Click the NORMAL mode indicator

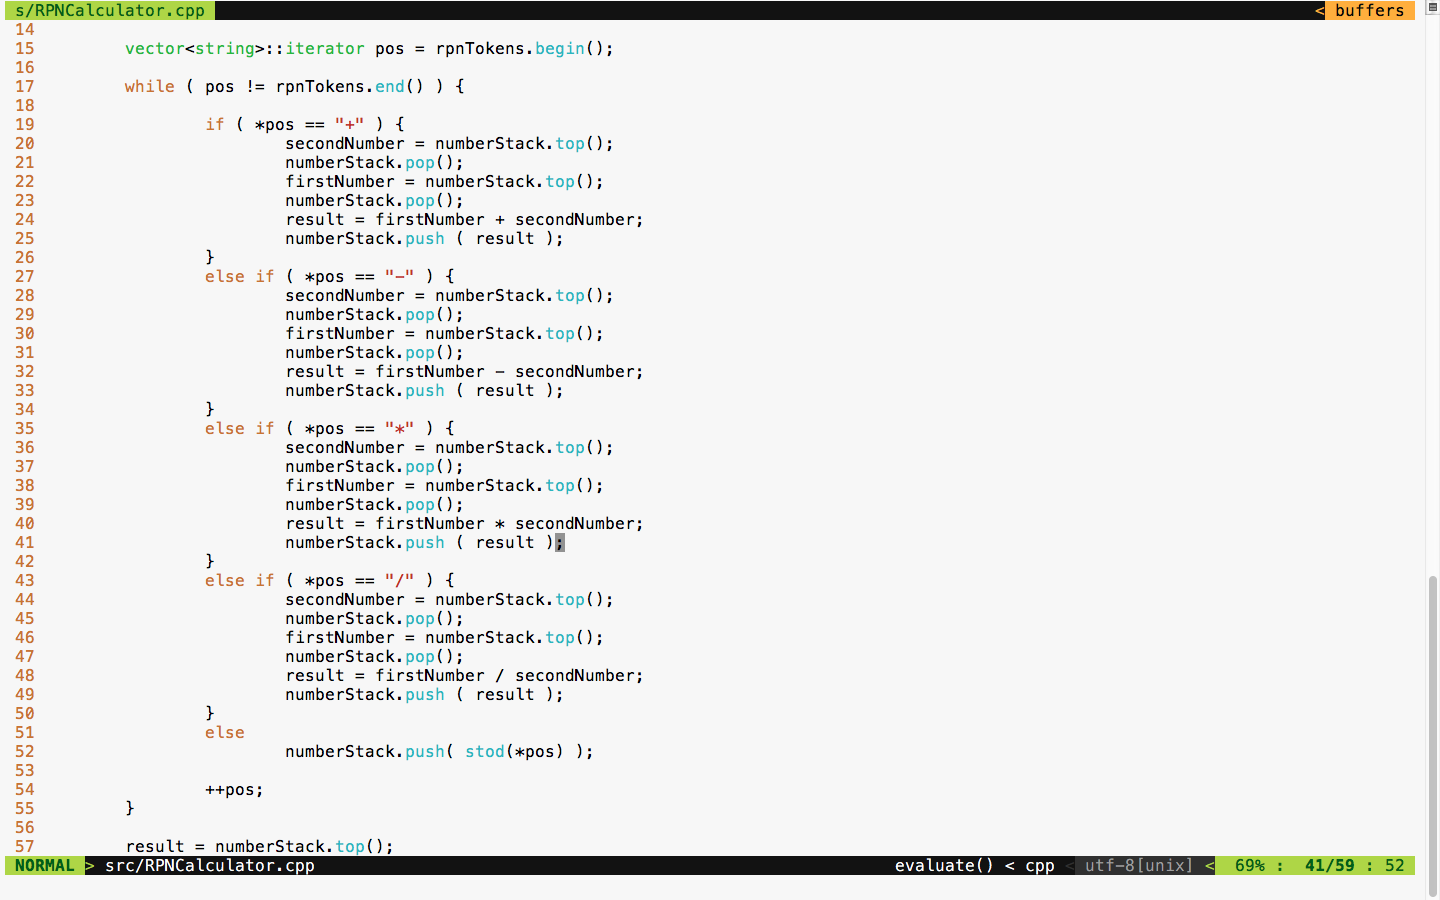tap(44, 866)
